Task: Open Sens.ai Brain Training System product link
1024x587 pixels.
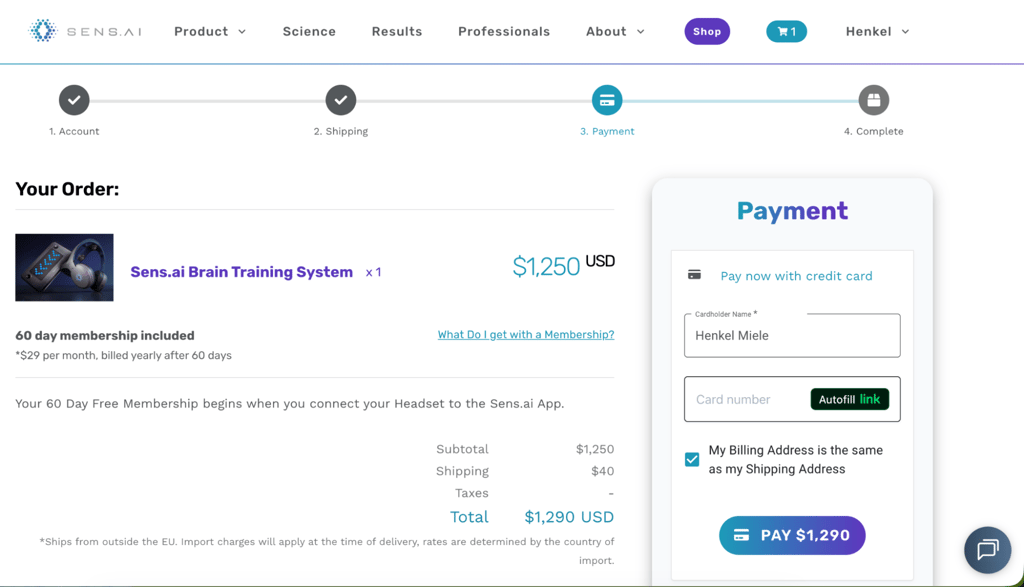Action: point(242,272)
